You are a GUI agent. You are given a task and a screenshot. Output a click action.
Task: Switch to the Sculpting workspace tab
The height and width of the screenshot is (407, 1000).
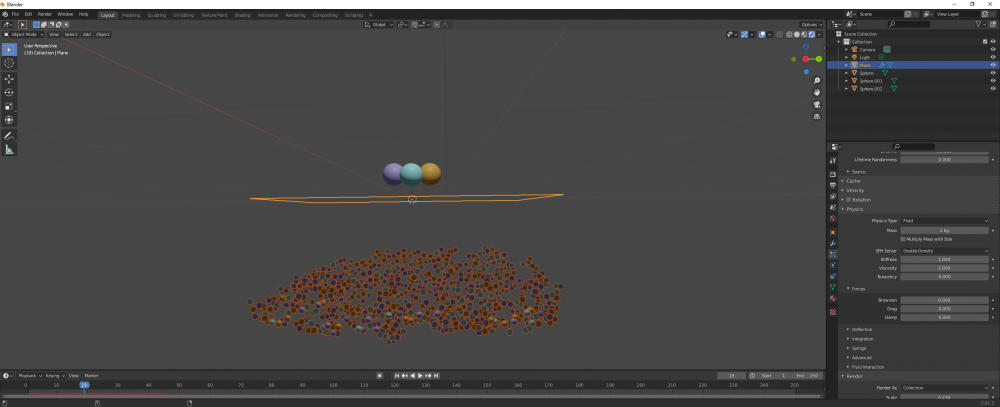(157, 15)
